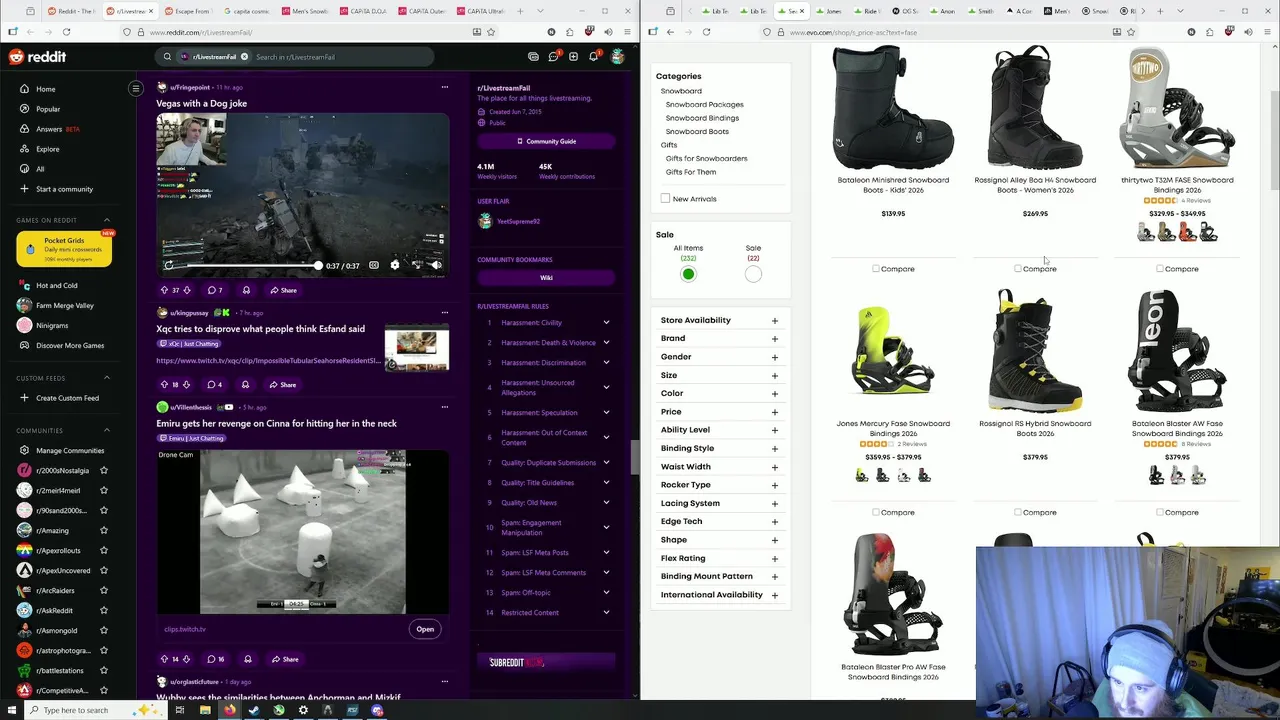Switch to the Smith tab in evo browser

tap(981, 11)
